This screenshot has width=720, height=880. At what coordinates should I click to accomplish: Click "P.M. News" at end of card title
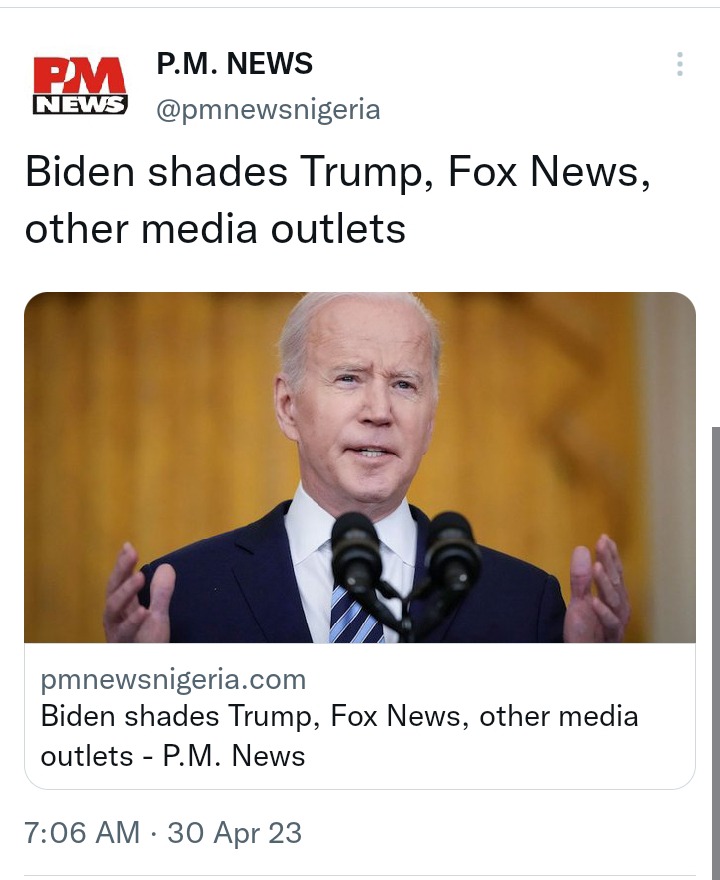point(234,755)
